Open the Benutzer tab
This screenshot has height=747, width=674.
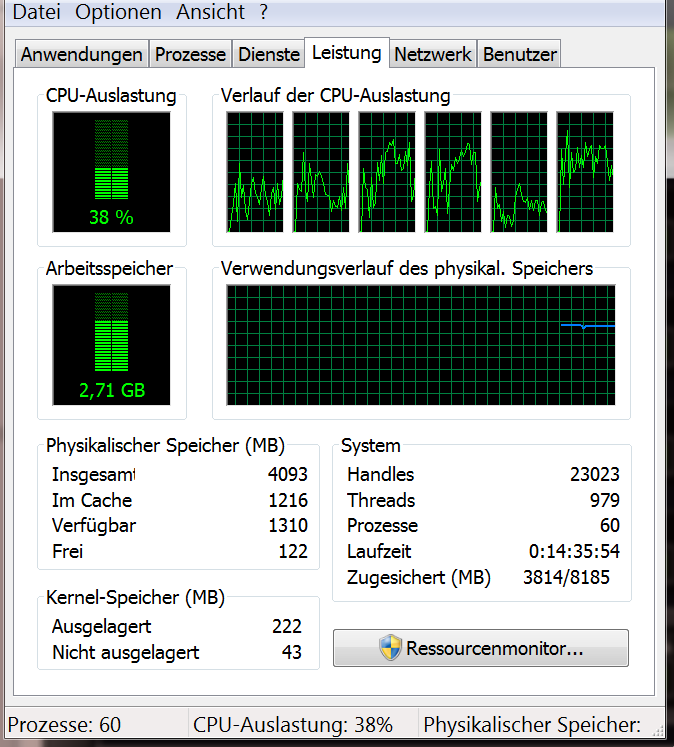[x=519, y=54]
